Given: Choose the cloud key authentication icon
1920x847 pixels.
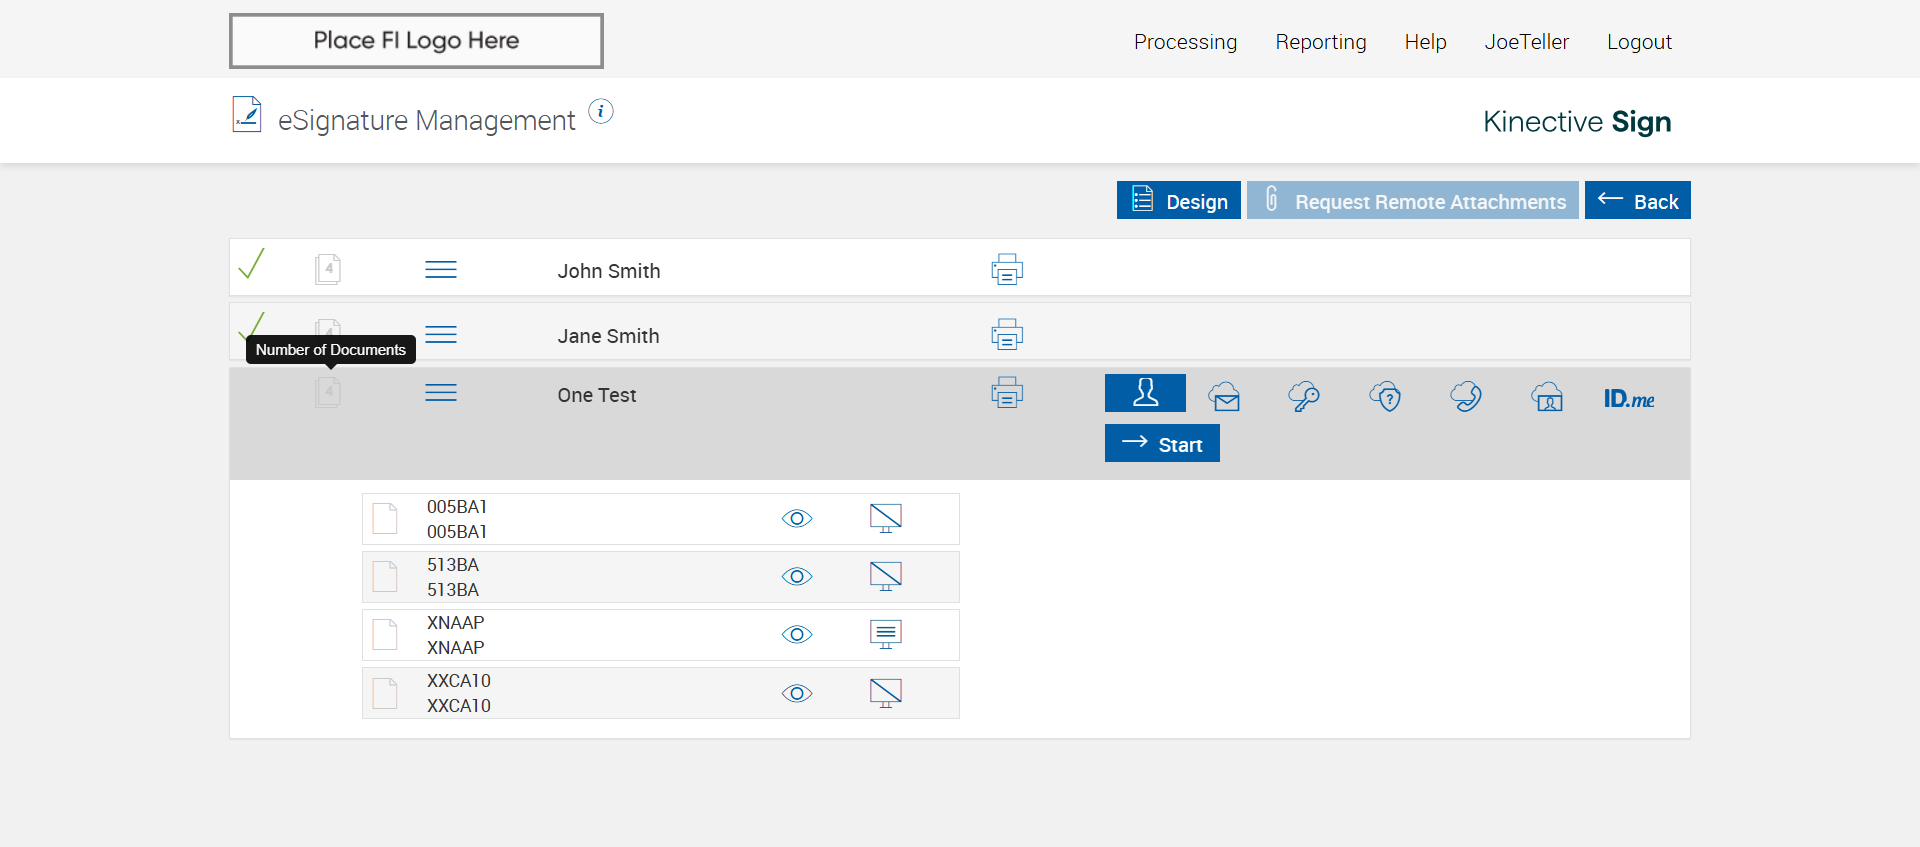Looking at the screenshot, I should pos(1304,397).
